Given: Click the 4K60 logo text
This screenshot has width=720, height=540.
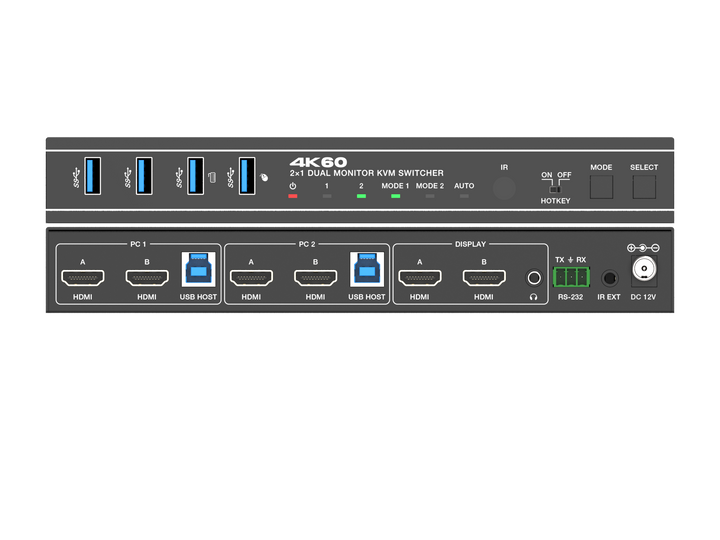Looking at the screenshot, I should 318,162.
